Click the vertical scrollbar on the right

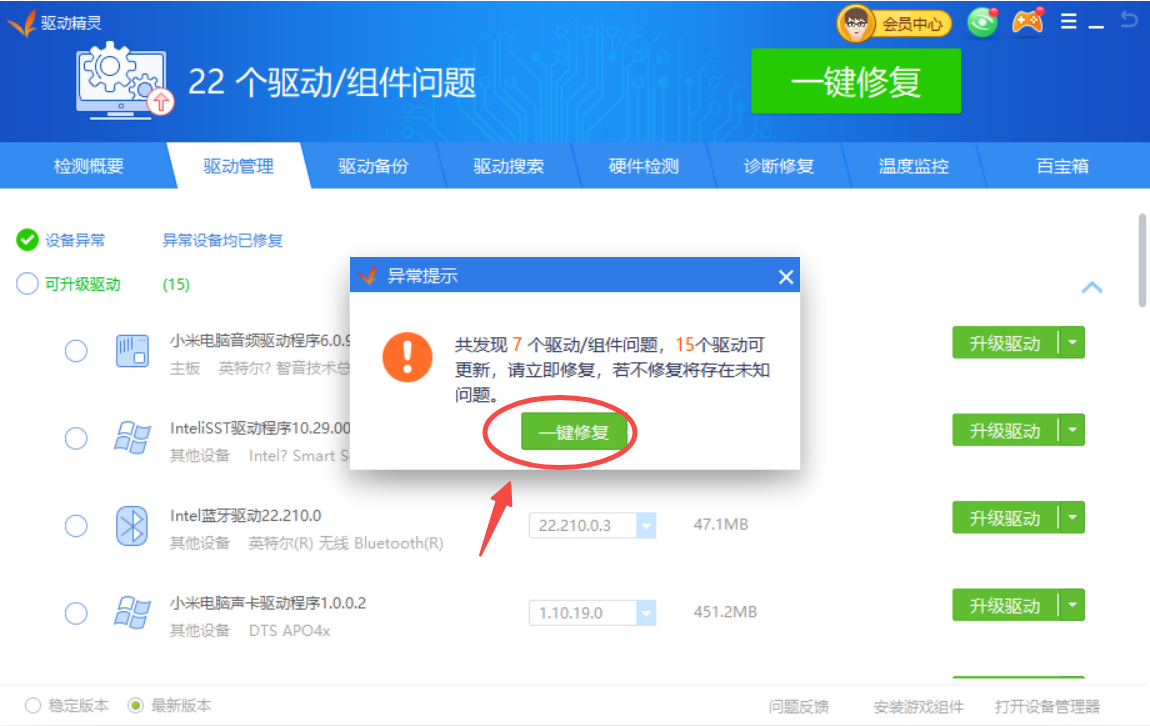coord(1142,260)
